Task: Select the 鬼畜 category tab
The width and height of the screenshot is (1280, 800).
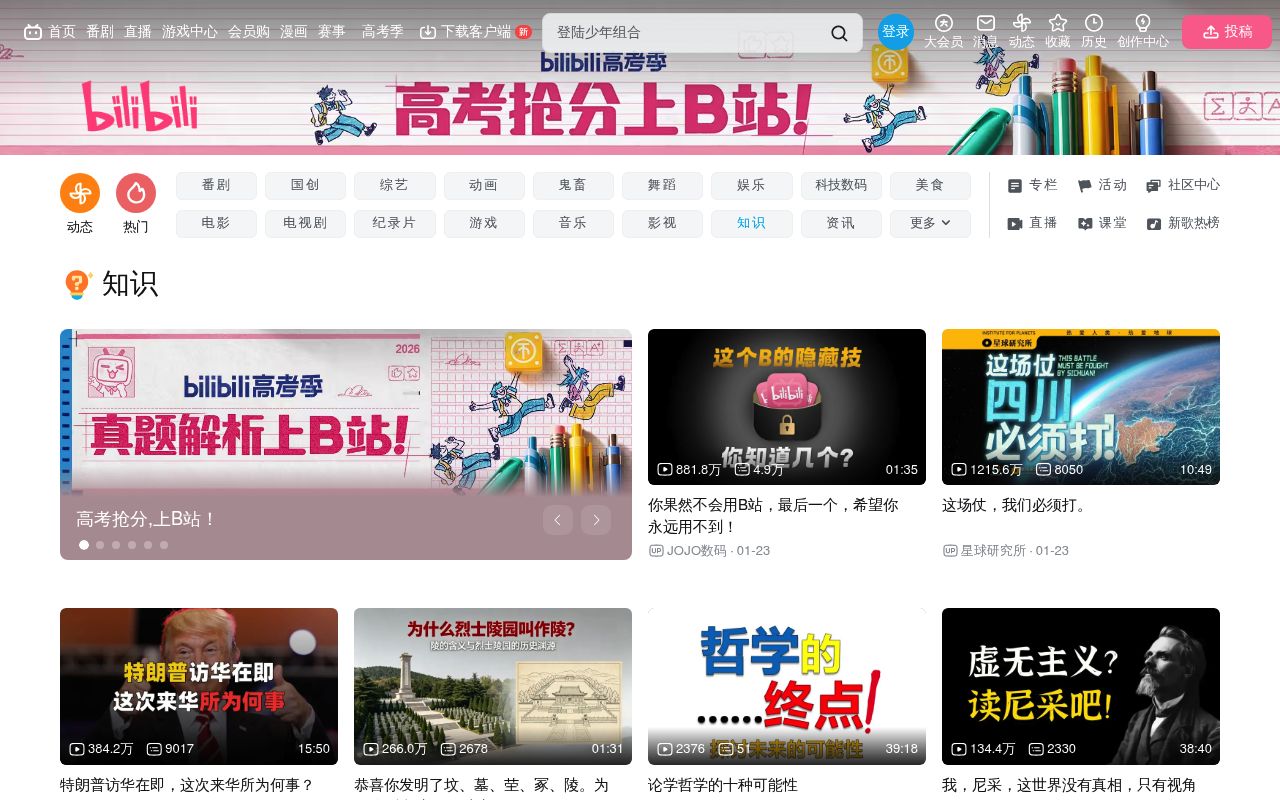Action: [573, 185]
